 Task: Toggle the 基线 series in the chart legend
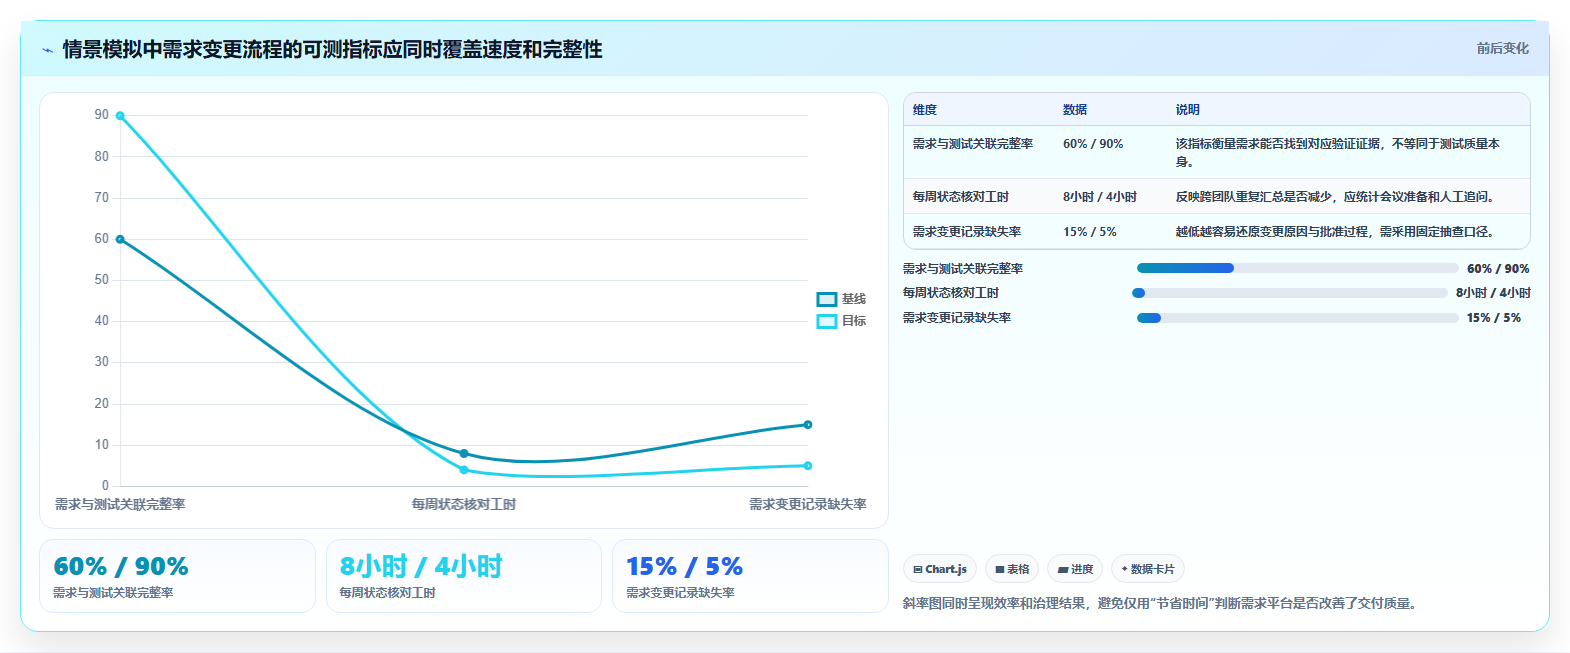[841, 299]
